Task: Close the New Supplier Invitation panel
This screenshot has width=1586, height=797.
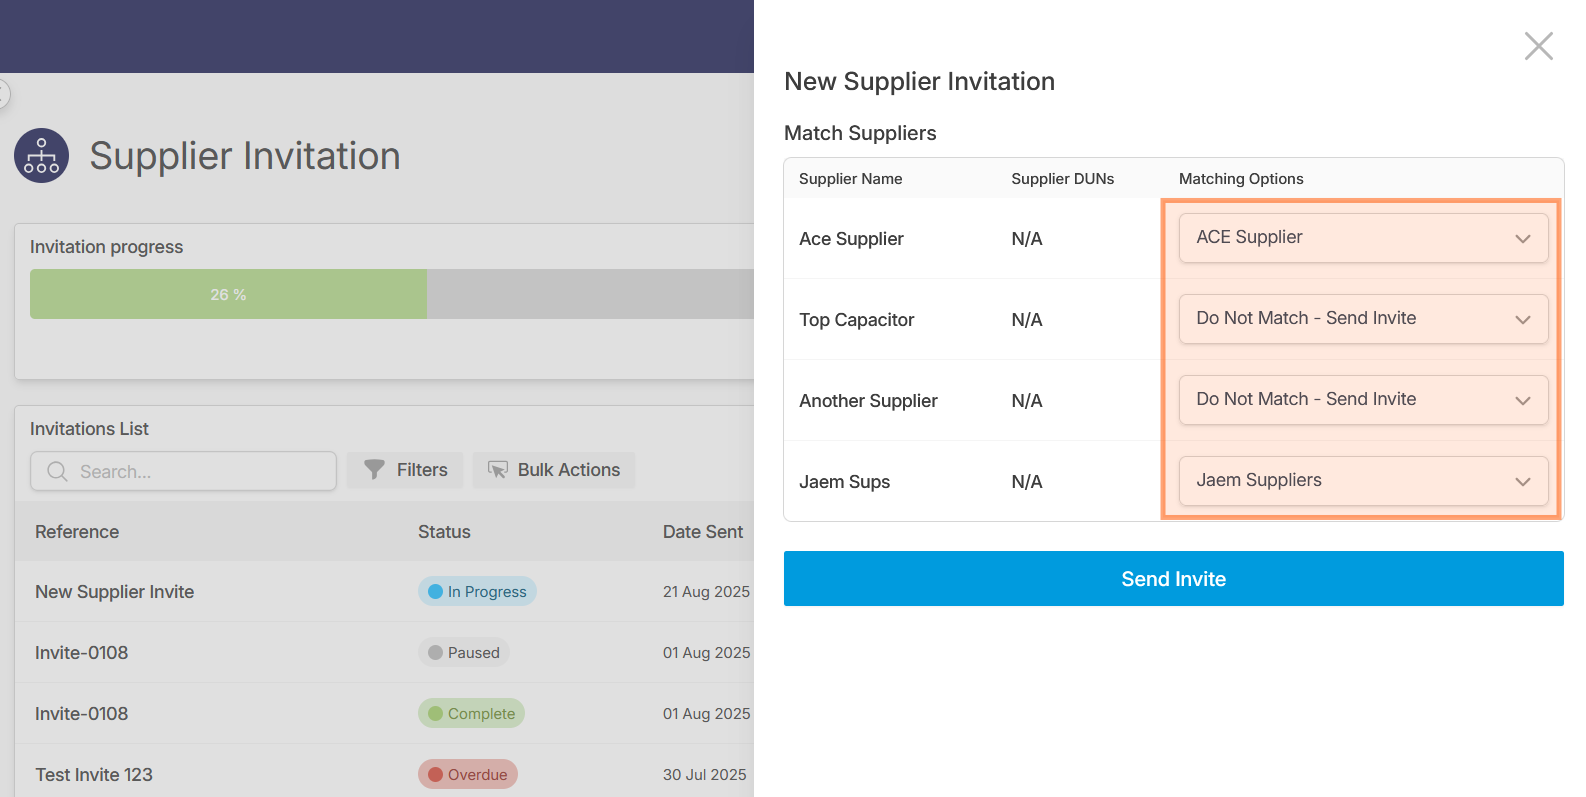Action: (1538, 46)
